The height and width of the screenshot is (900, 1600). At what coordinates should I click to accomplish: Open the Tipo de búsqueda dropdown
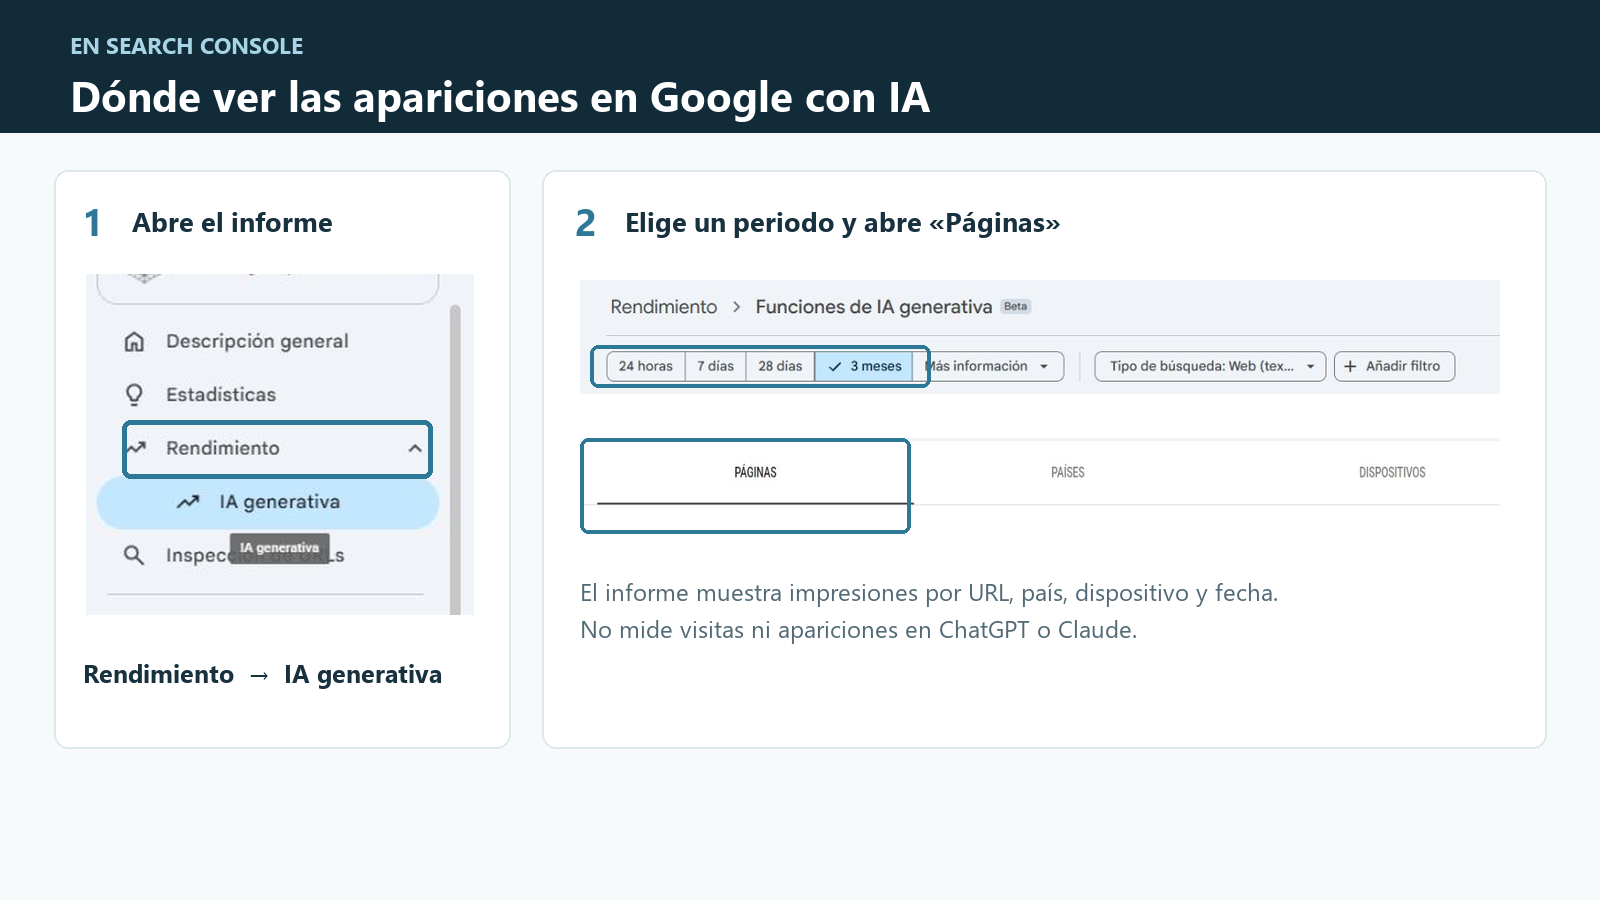tap(1210, 366)
